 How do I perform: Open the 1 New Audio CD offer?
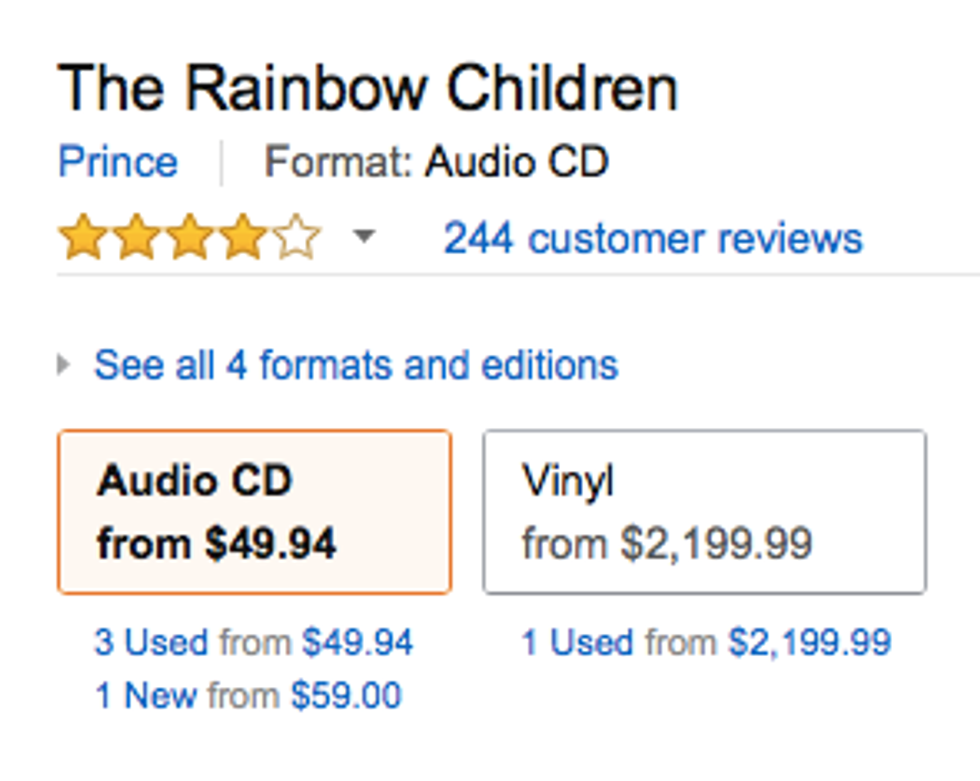coord(146,695)
